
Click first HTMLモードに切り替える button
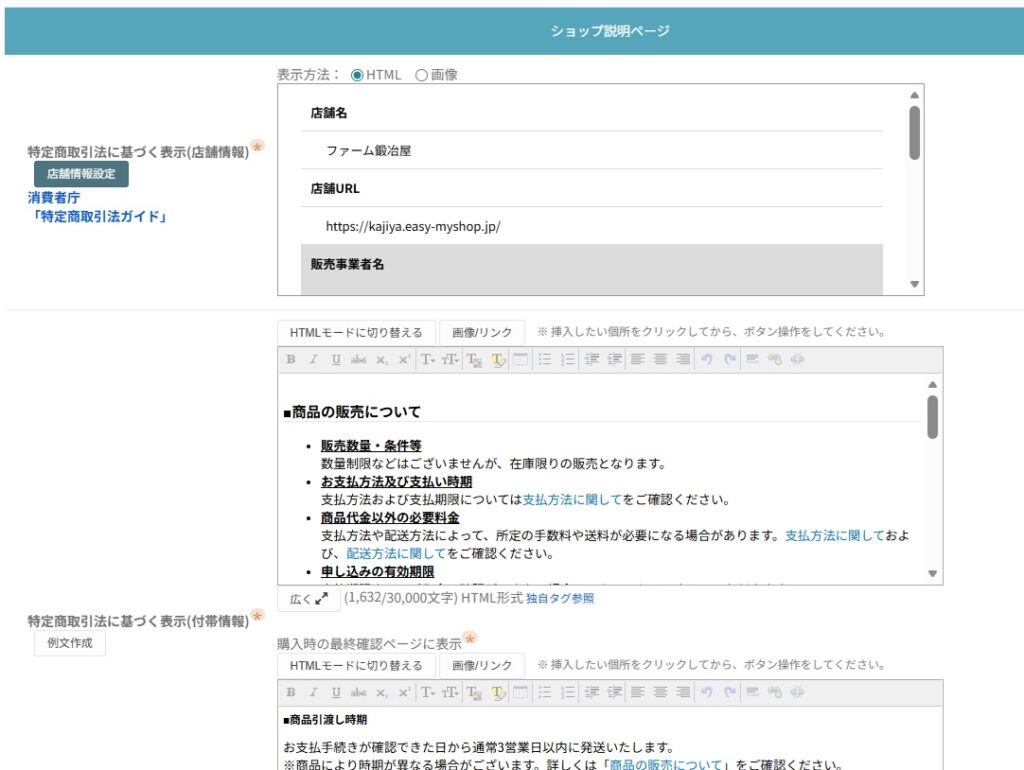[356, 332]
